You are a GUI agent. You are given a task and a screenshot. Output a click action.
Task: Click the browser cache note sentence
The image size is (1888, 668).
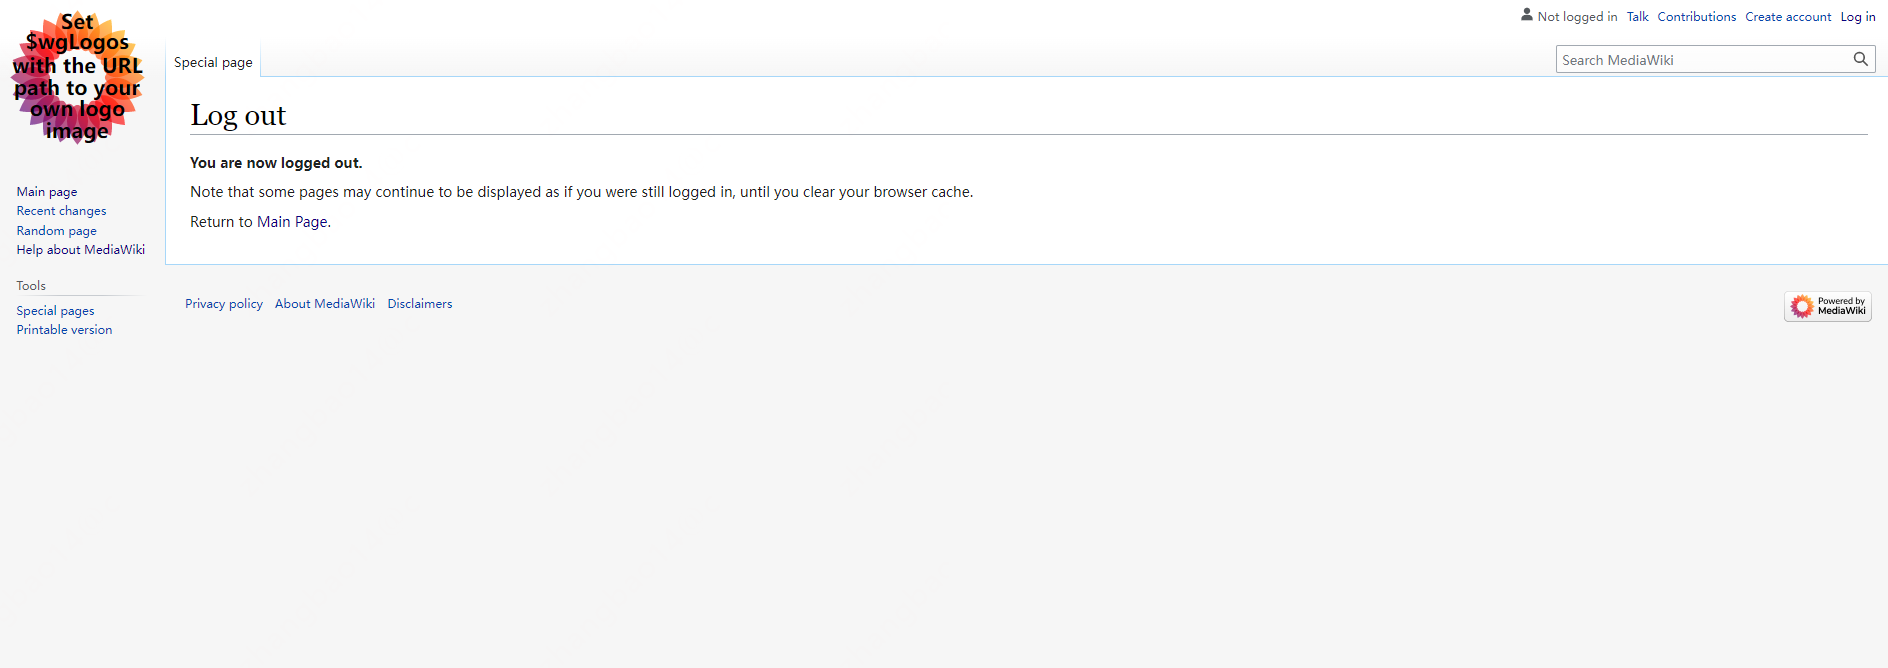[x=581, y=192]
